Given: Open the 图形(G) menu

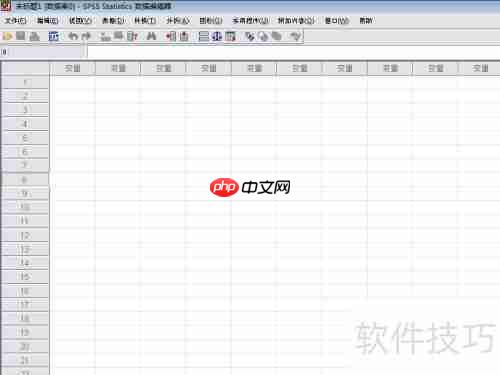Looking at the screenshot, I should pyautogui.click(x=211, y=21).
